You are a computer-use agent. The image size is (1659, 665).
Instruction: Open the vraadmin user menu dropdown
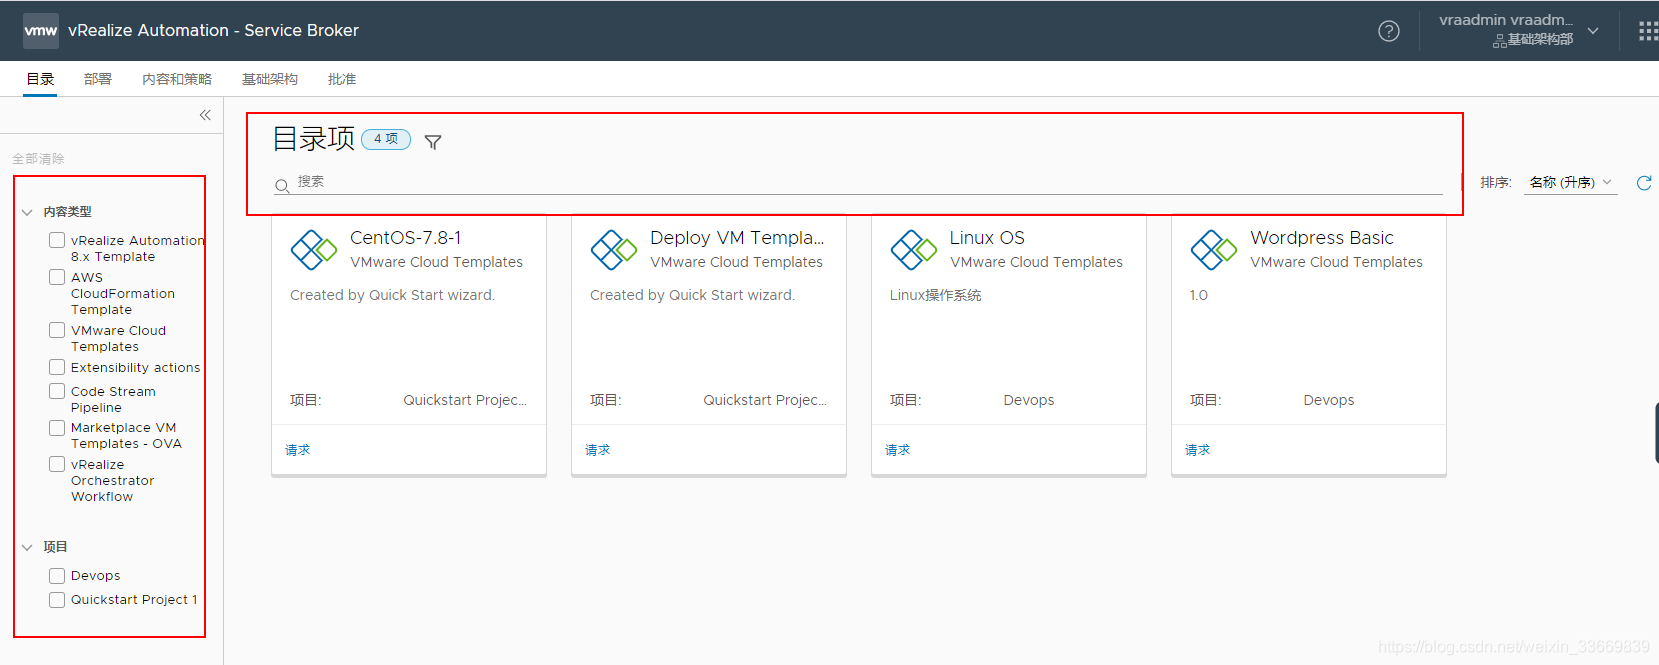click(x=1593, y=31)
